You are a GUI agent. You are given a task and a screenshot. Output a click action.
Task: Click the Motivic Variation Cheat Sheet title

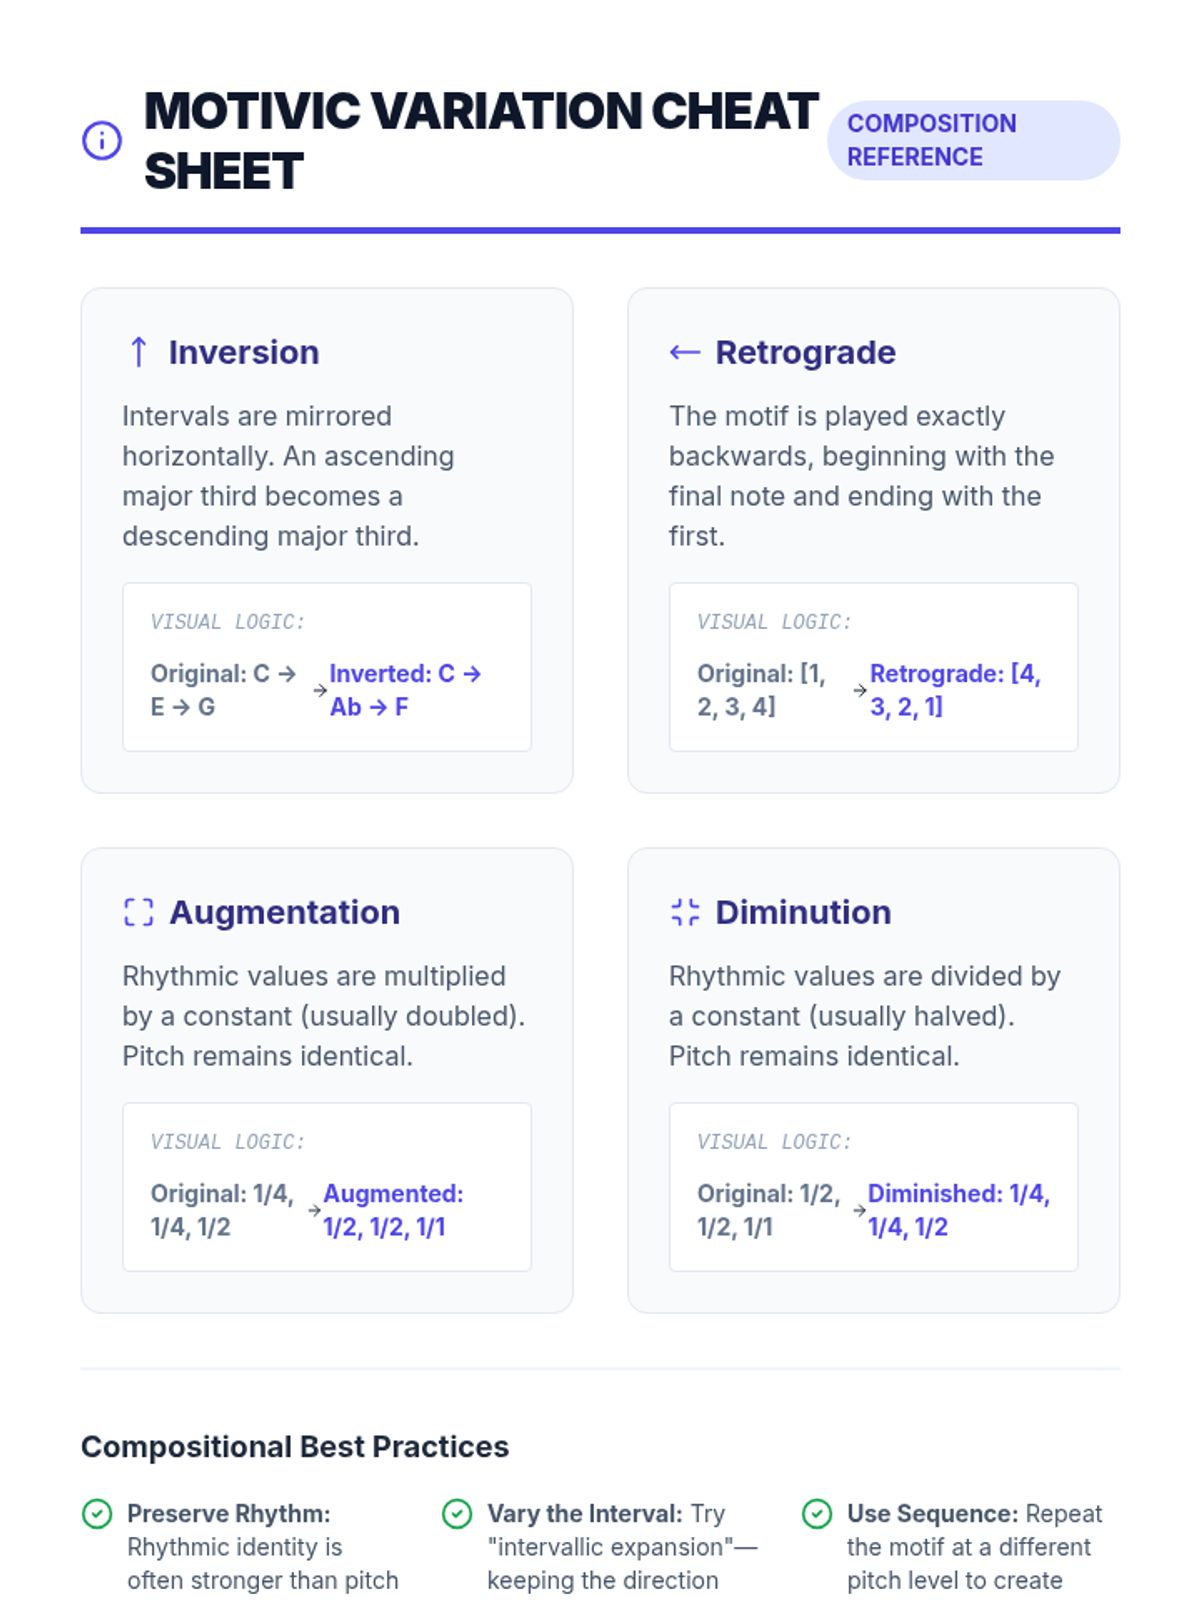tap(481, 140)
